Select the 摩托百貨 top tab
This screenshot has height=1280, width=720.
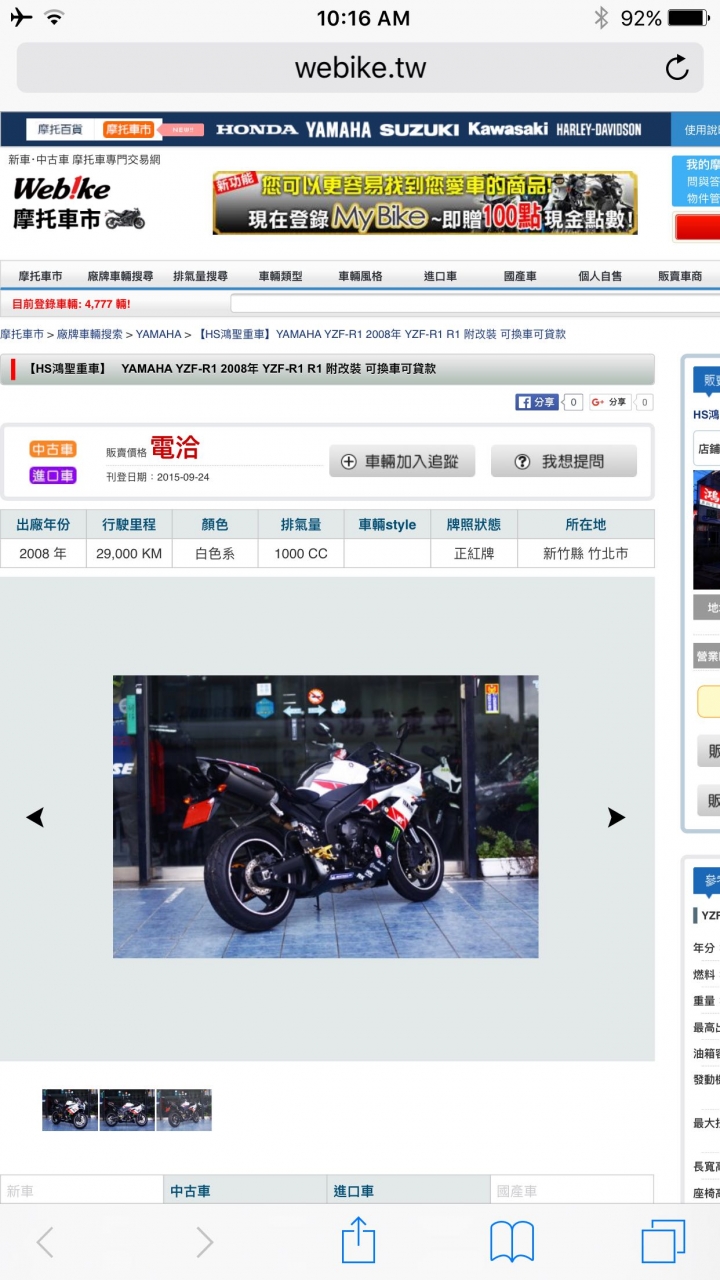click(62, 130)
